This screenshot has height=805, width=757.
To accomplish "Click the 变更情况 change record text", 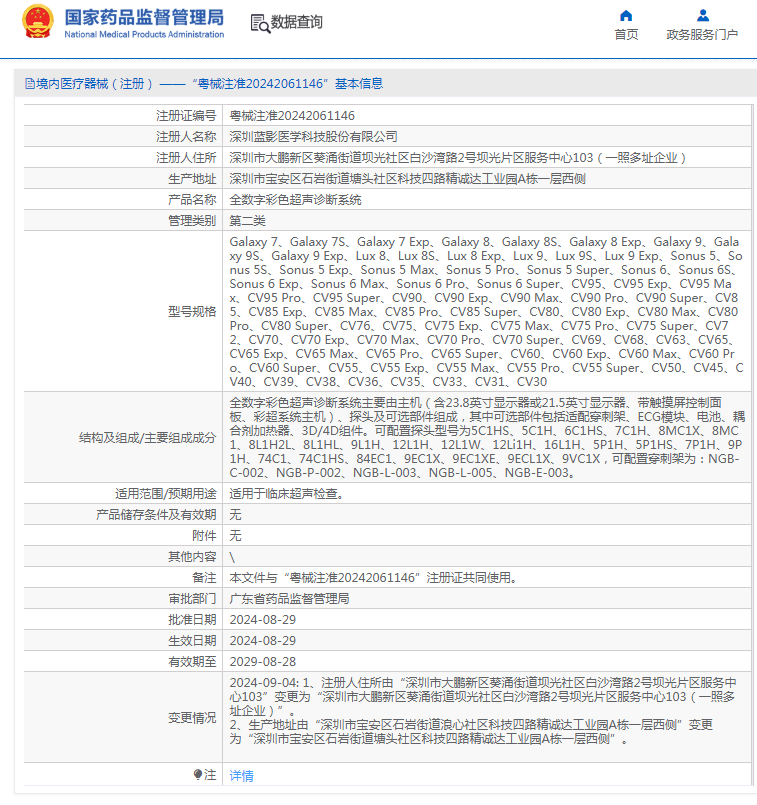I will click(x=483, y=711).
